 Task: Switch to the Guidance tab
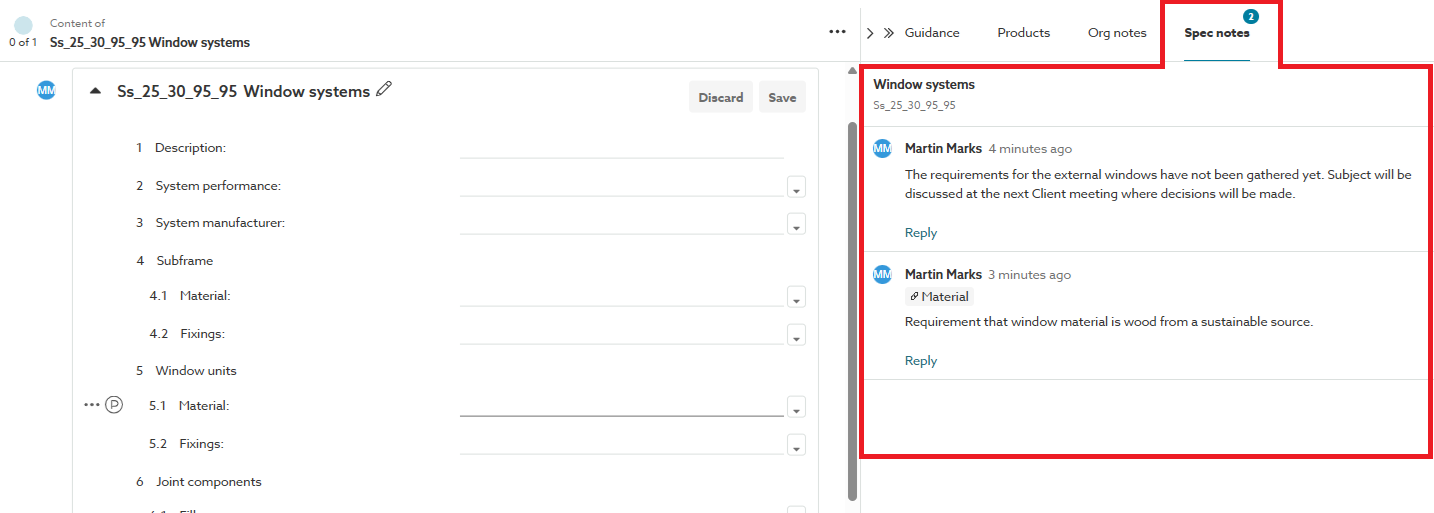point(932,33)
